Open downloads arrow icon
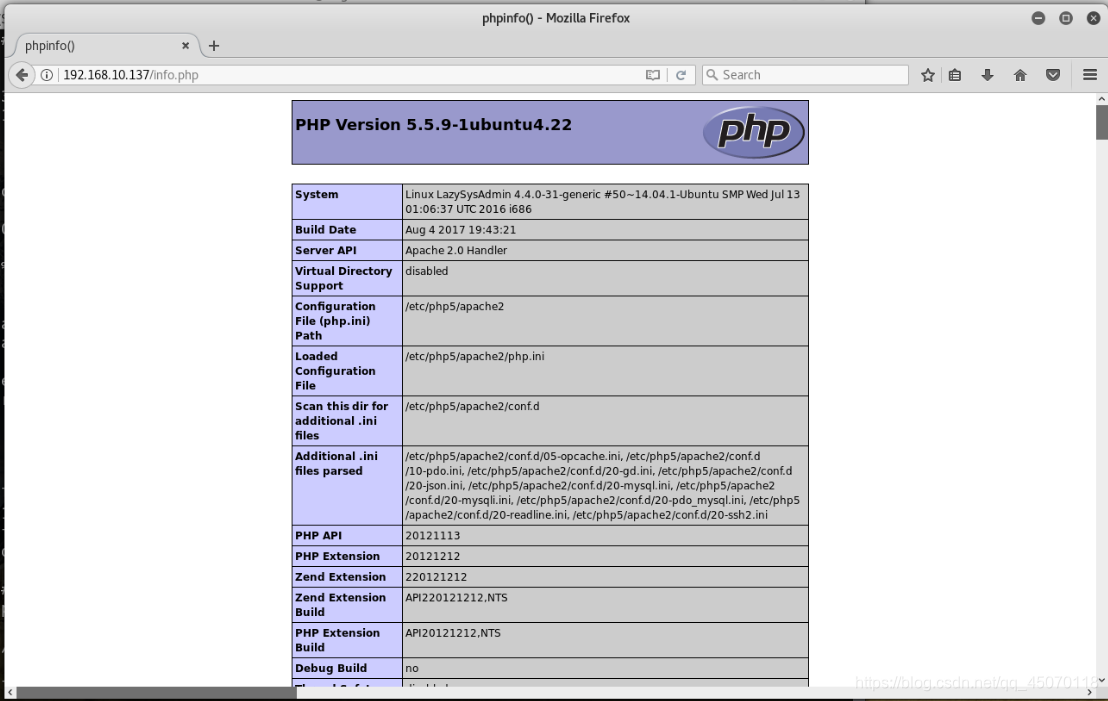1108x701 pixels. tap(987, 75)
